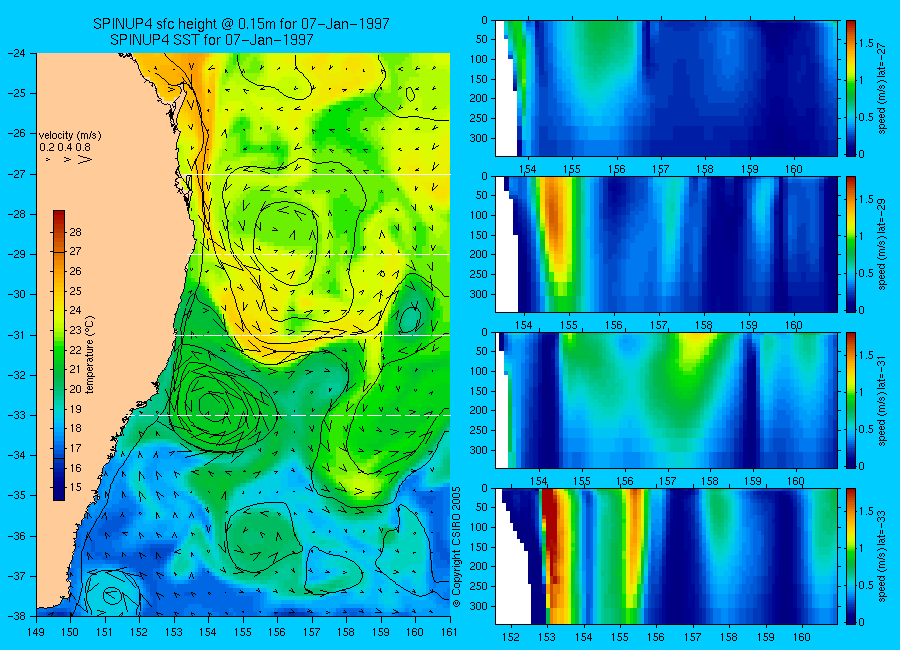The height and width of the screenshot is (650, 900).
Task: Click the '250' depth label in the lat=-33 panel
Action: [x=478, y=586]
